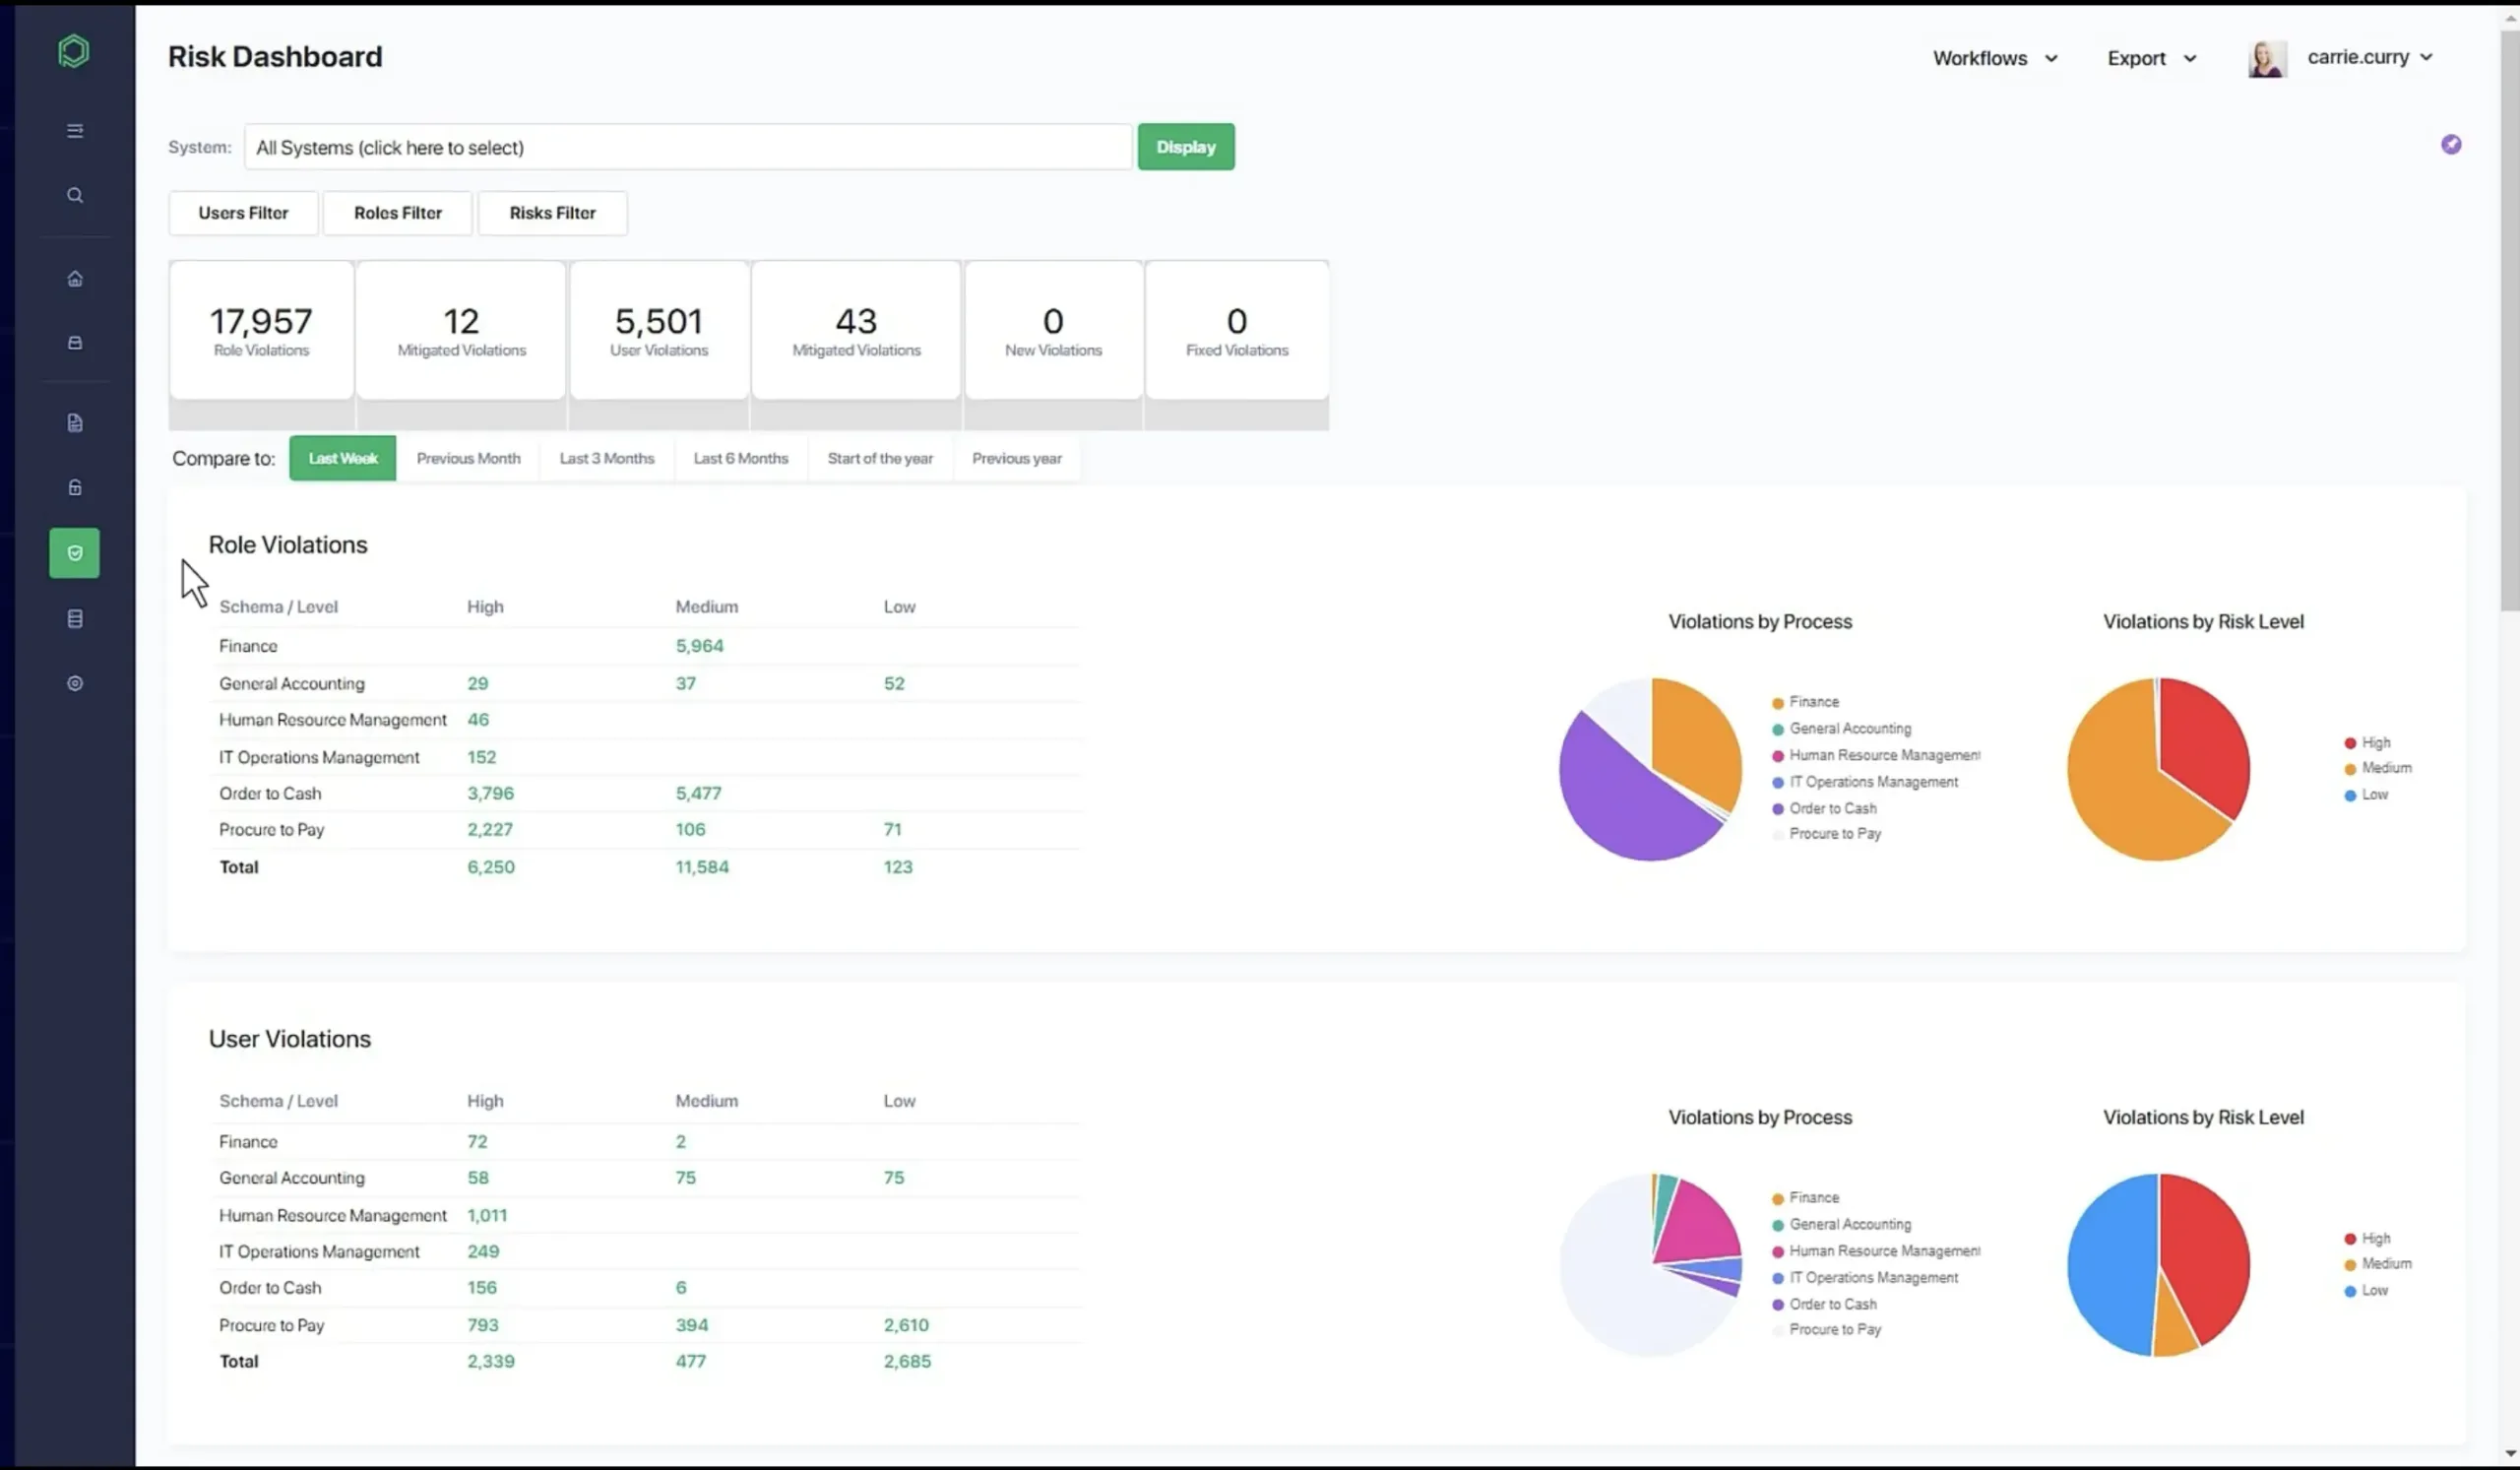Switch comparison to Previous Month
Image resolution: width=2520 pixels, height=1470 pixels.
point(469,458)
